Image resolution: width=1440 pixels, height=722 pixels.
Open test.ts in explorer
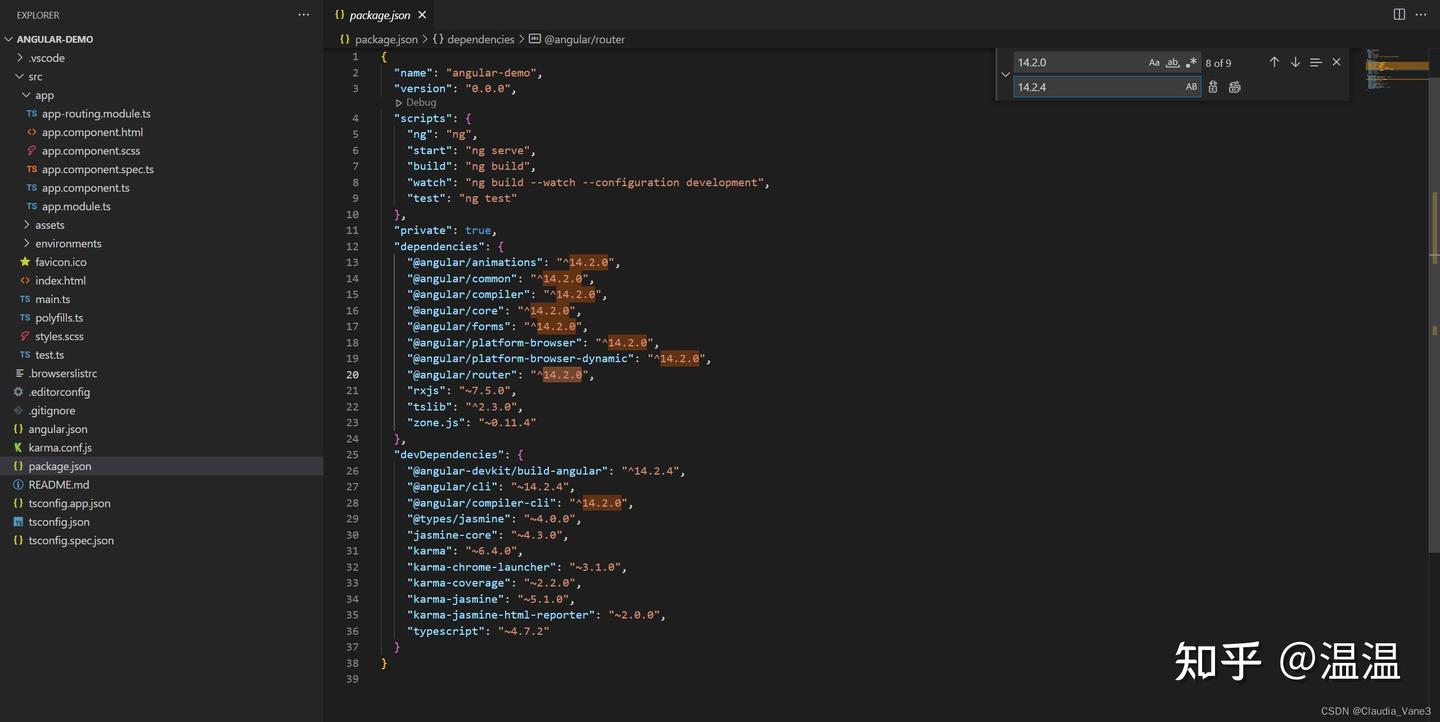[x=161, y=355]
